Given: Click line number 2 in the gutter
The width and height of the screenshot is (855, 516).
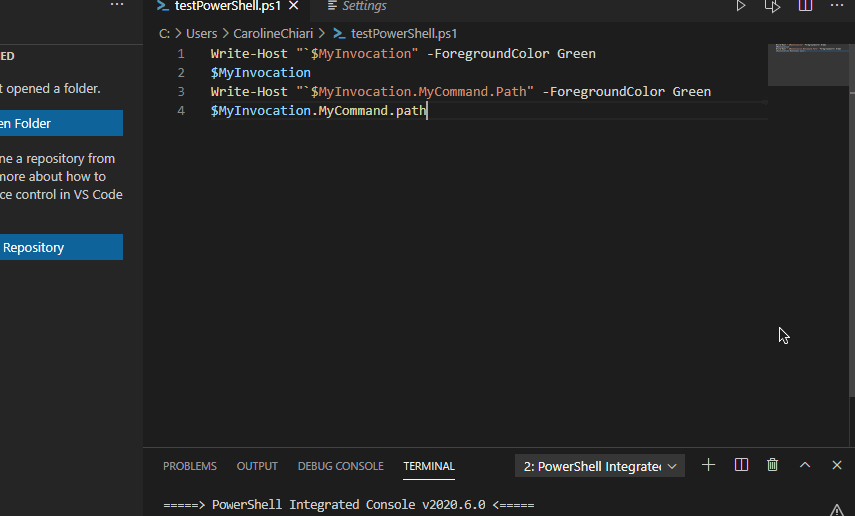Looking at the screenshot, I should [x=180, y=73].
